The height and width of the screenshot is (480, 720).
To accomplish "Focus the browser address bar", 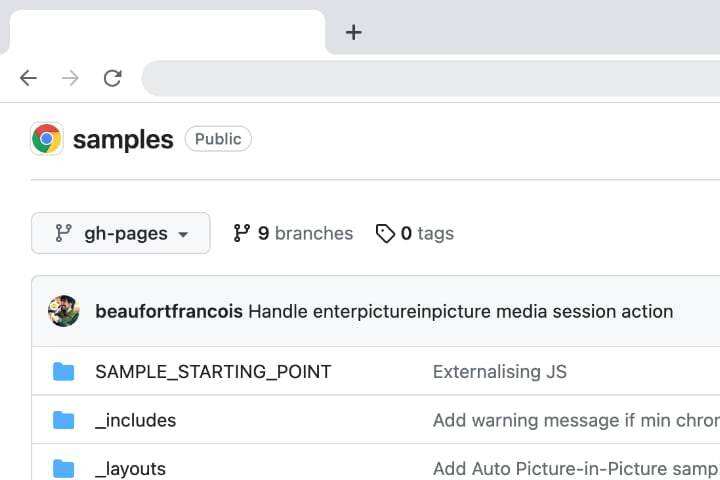I will tap(430, 78).
